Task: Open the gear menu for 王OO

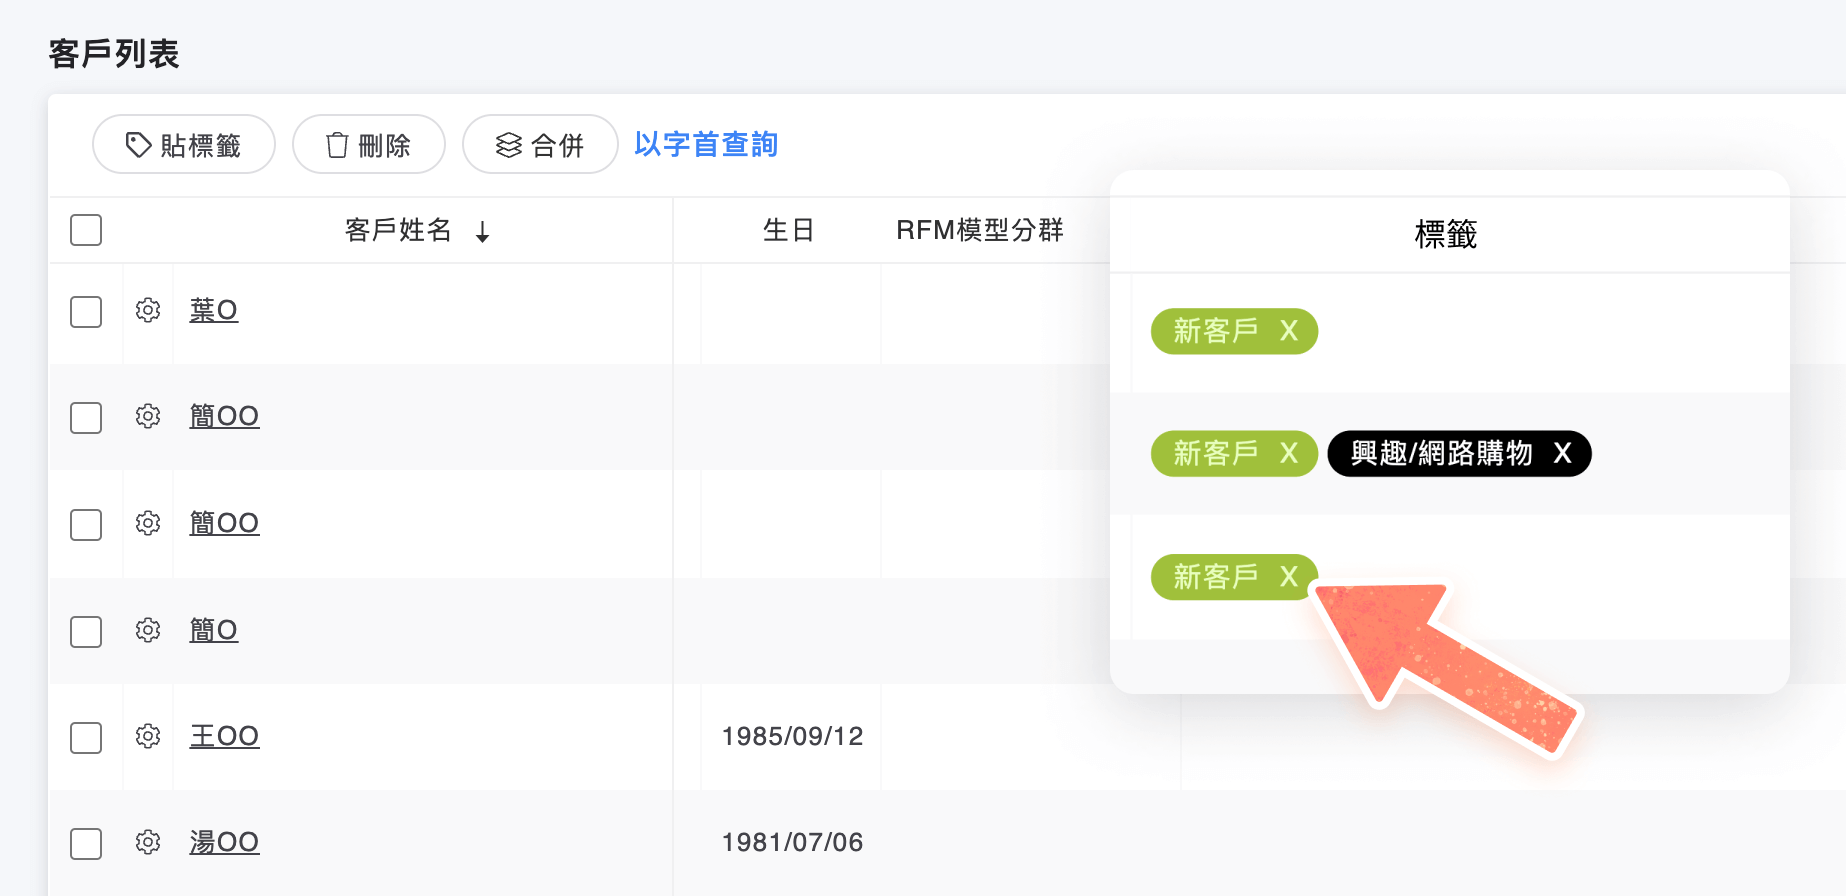Action: tap(148, 737)
